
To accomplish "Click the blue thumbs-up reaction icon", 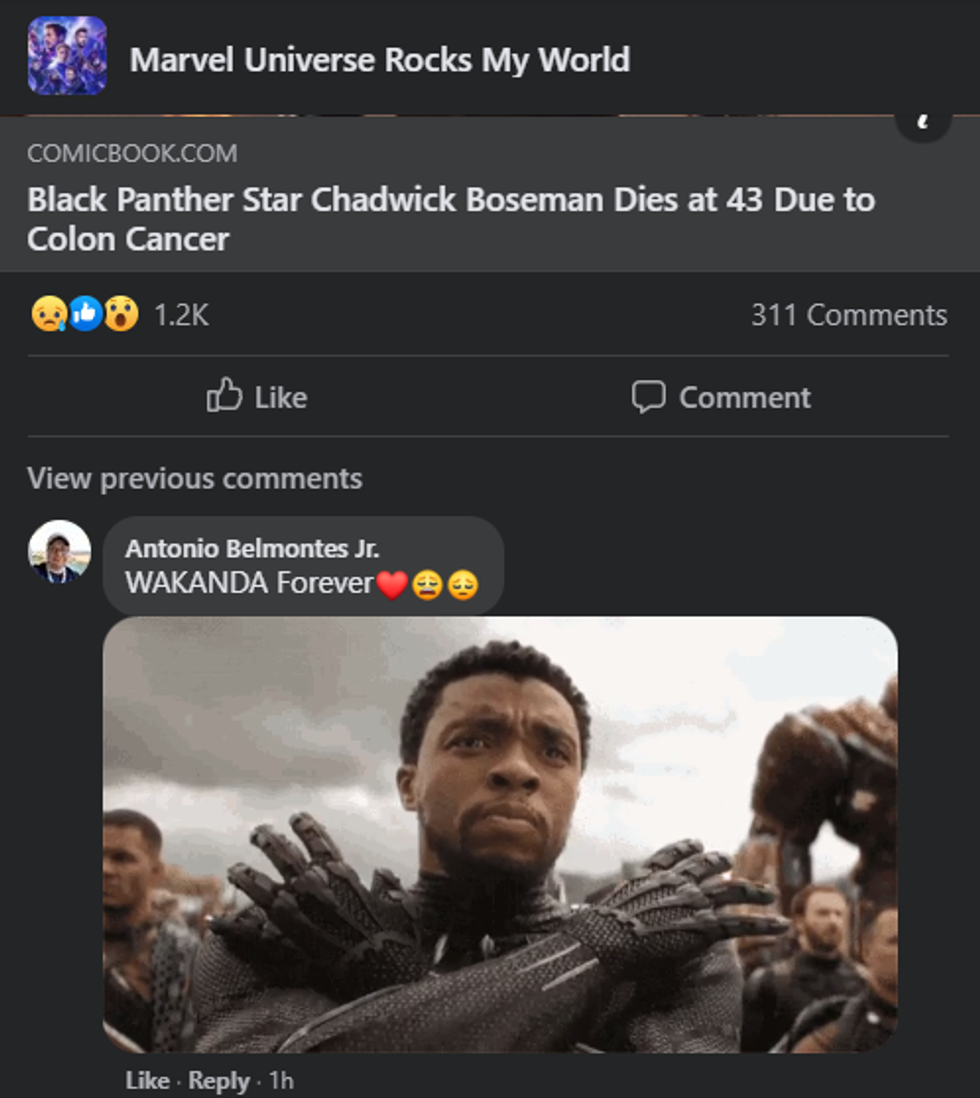I will click(x=85, y=315).
